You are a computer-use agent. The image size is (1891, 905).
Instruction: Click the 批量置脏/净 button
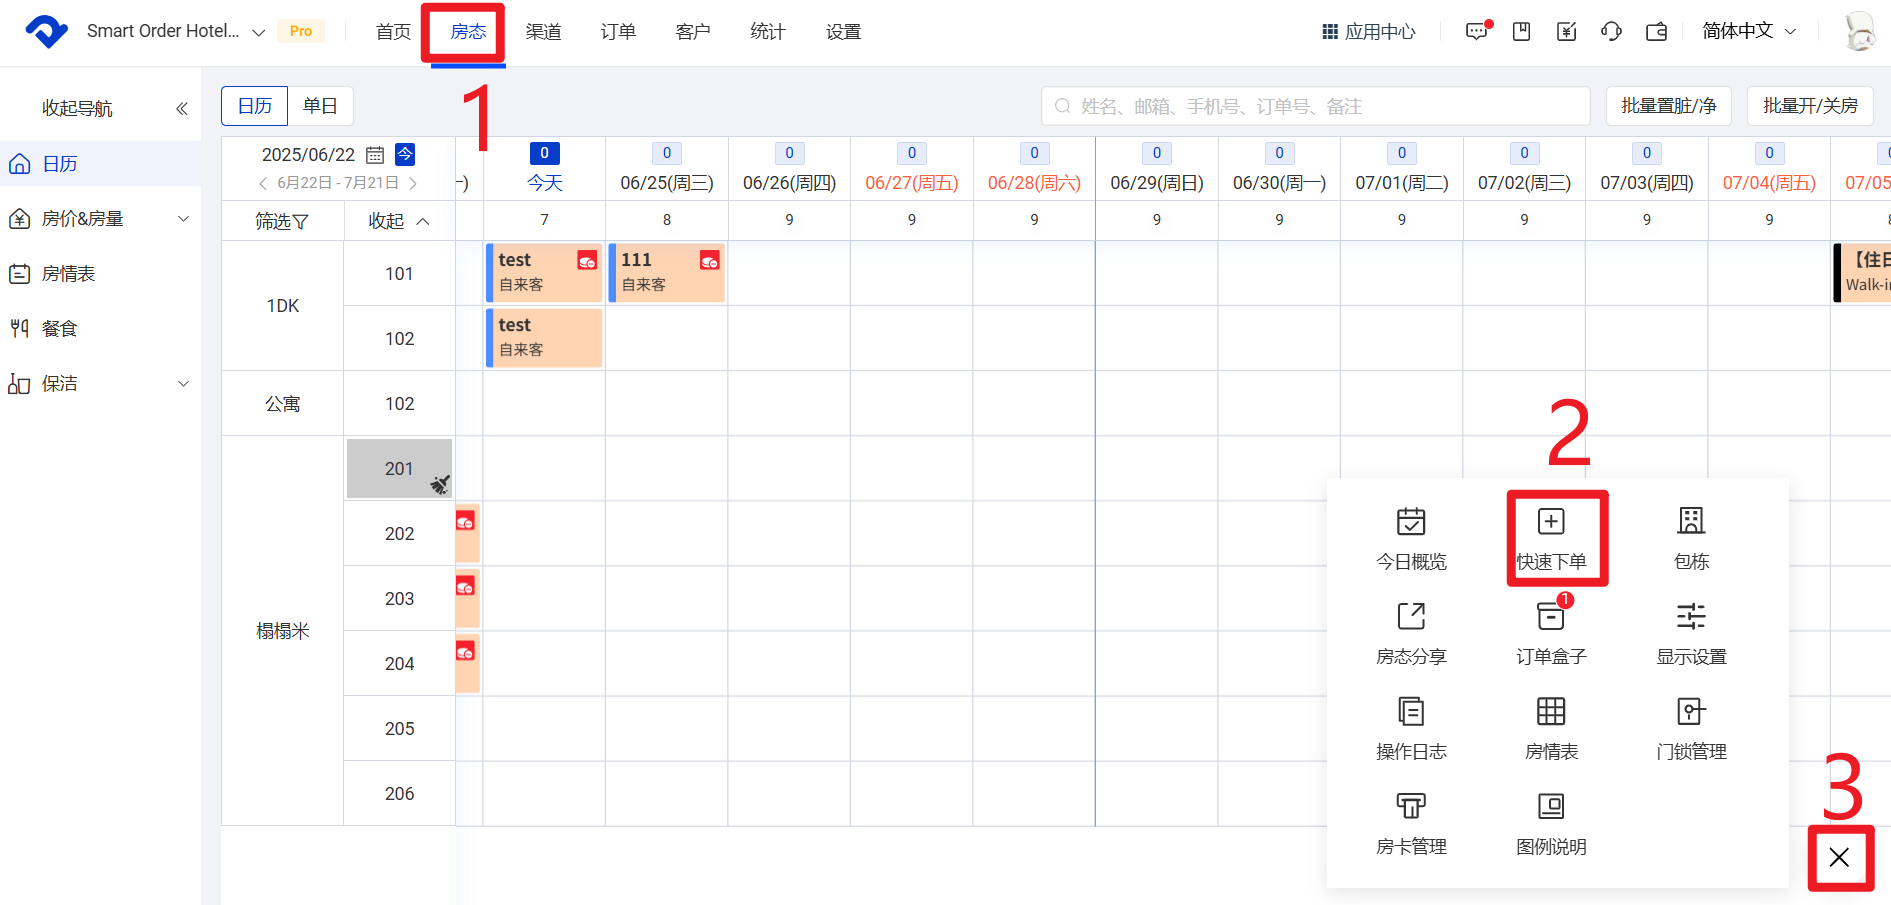(x=1668, y=106)
